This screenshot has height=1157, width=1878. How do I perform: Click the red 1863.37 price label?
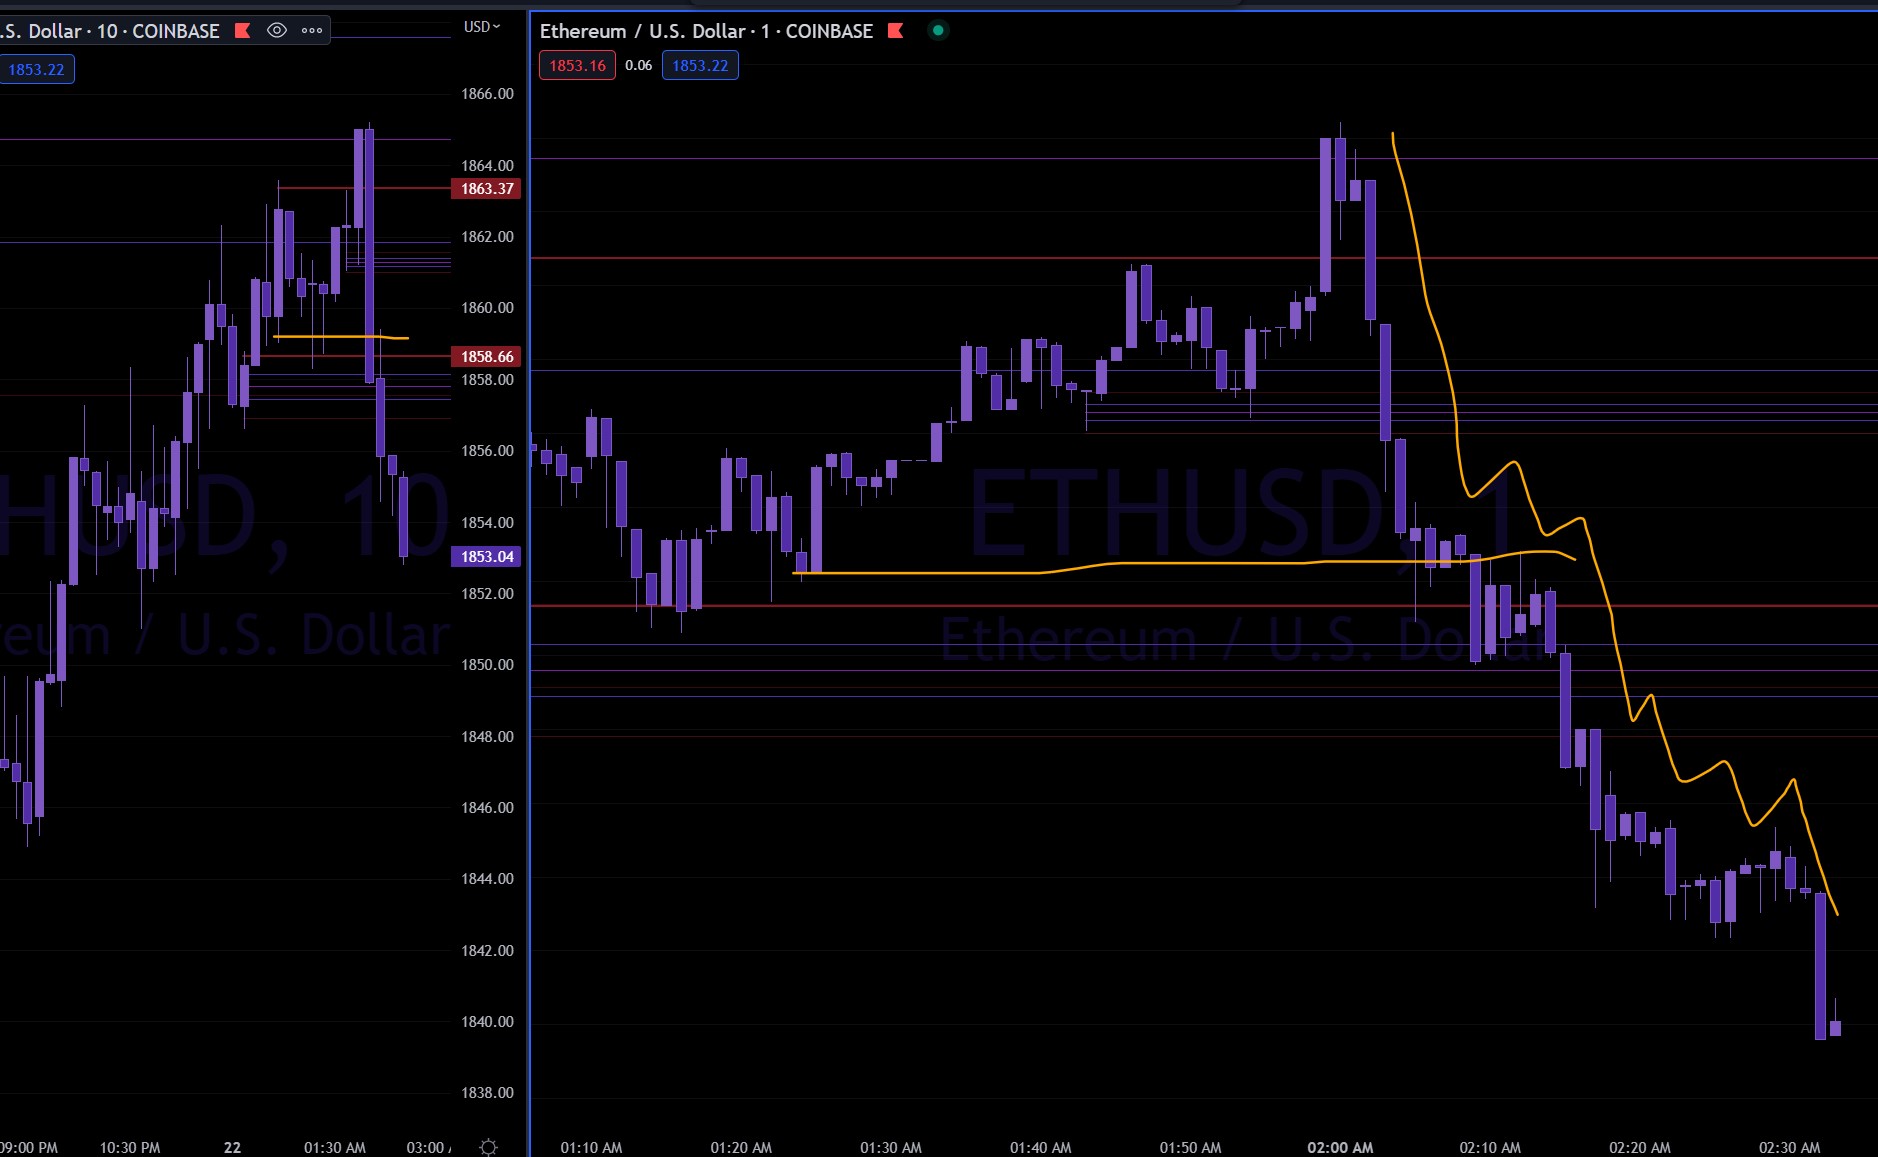point(487,189)
